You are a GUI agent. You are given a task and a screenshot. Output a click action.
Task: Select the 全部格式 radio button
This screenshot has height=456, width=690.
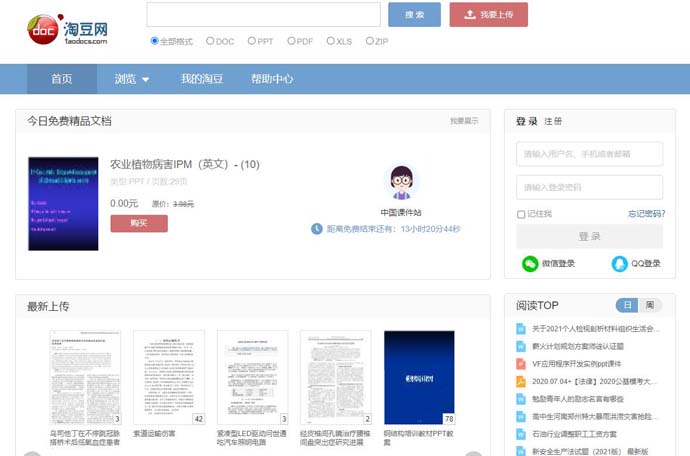154,41
